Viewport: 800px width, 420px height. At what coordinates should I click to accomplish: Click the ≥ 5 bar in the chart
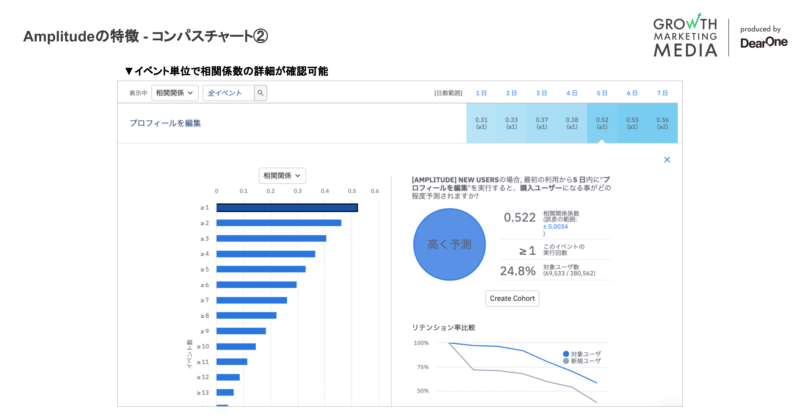tap(261, 269)
